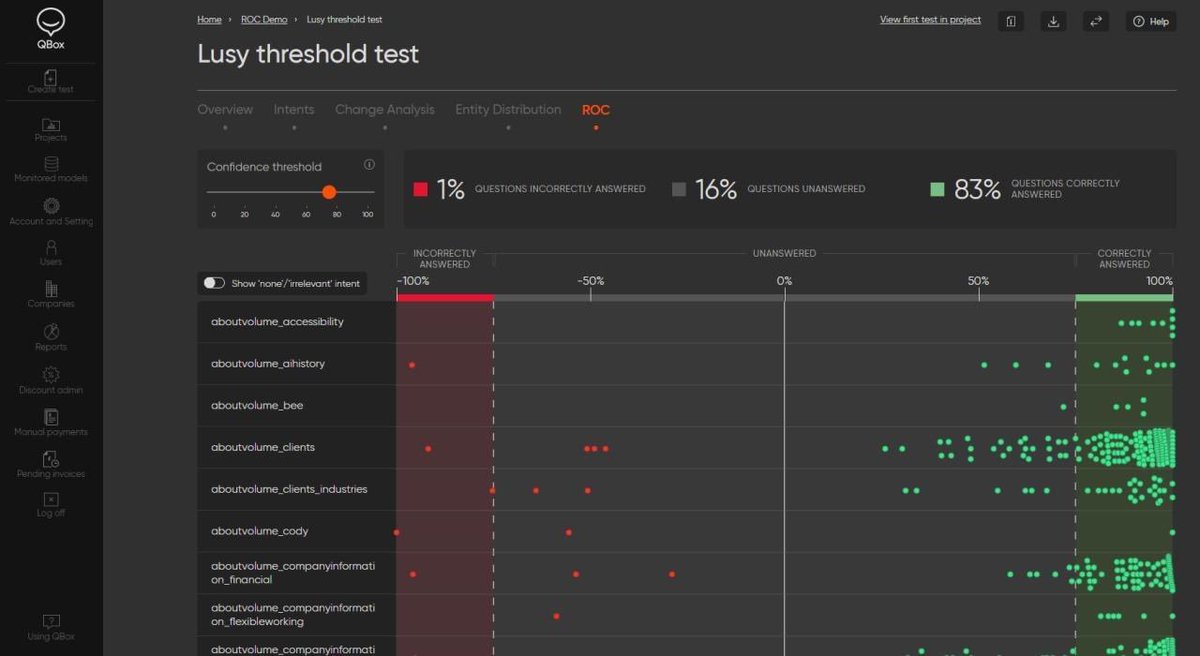
Task: Go to Home breadcrumb link
Action: click(x=209, y=20)
